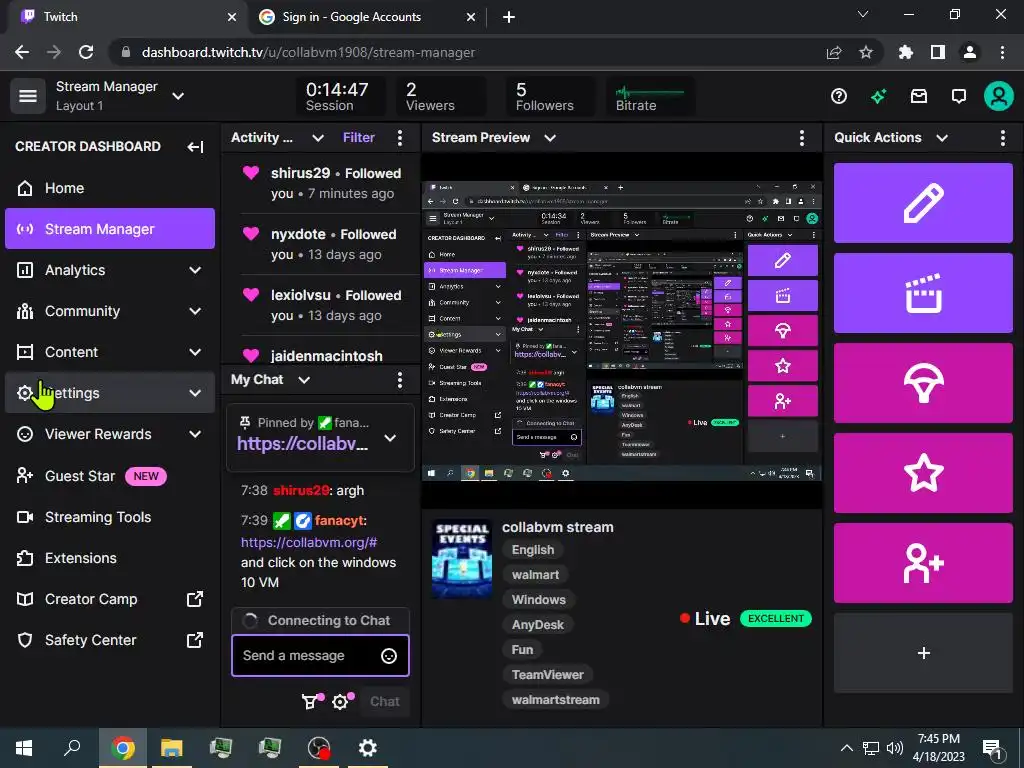Open the Help question mark icon
The width and height of the screenshot is (1024, 768).
point(839,97)
